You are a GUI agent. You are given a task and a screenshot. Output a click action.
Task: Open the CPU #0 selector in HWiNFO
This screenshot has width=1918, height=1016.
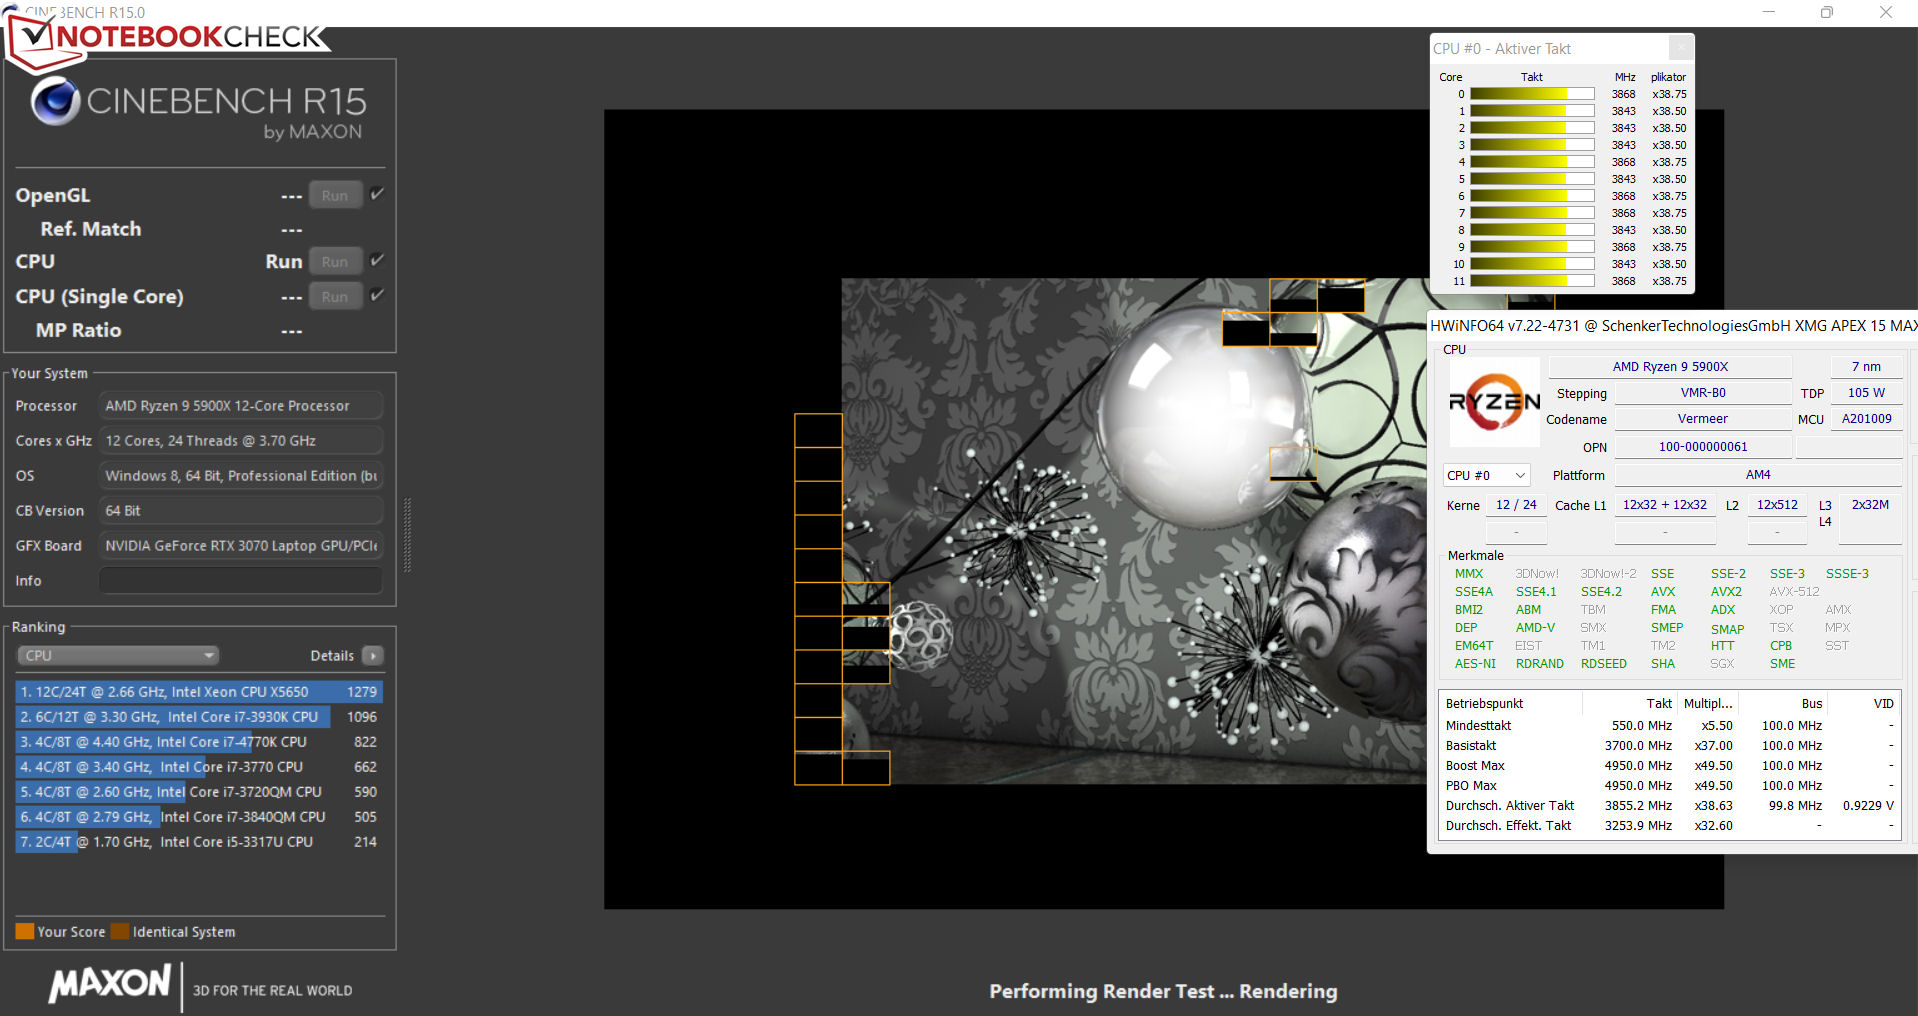[x=1486, y=476]
